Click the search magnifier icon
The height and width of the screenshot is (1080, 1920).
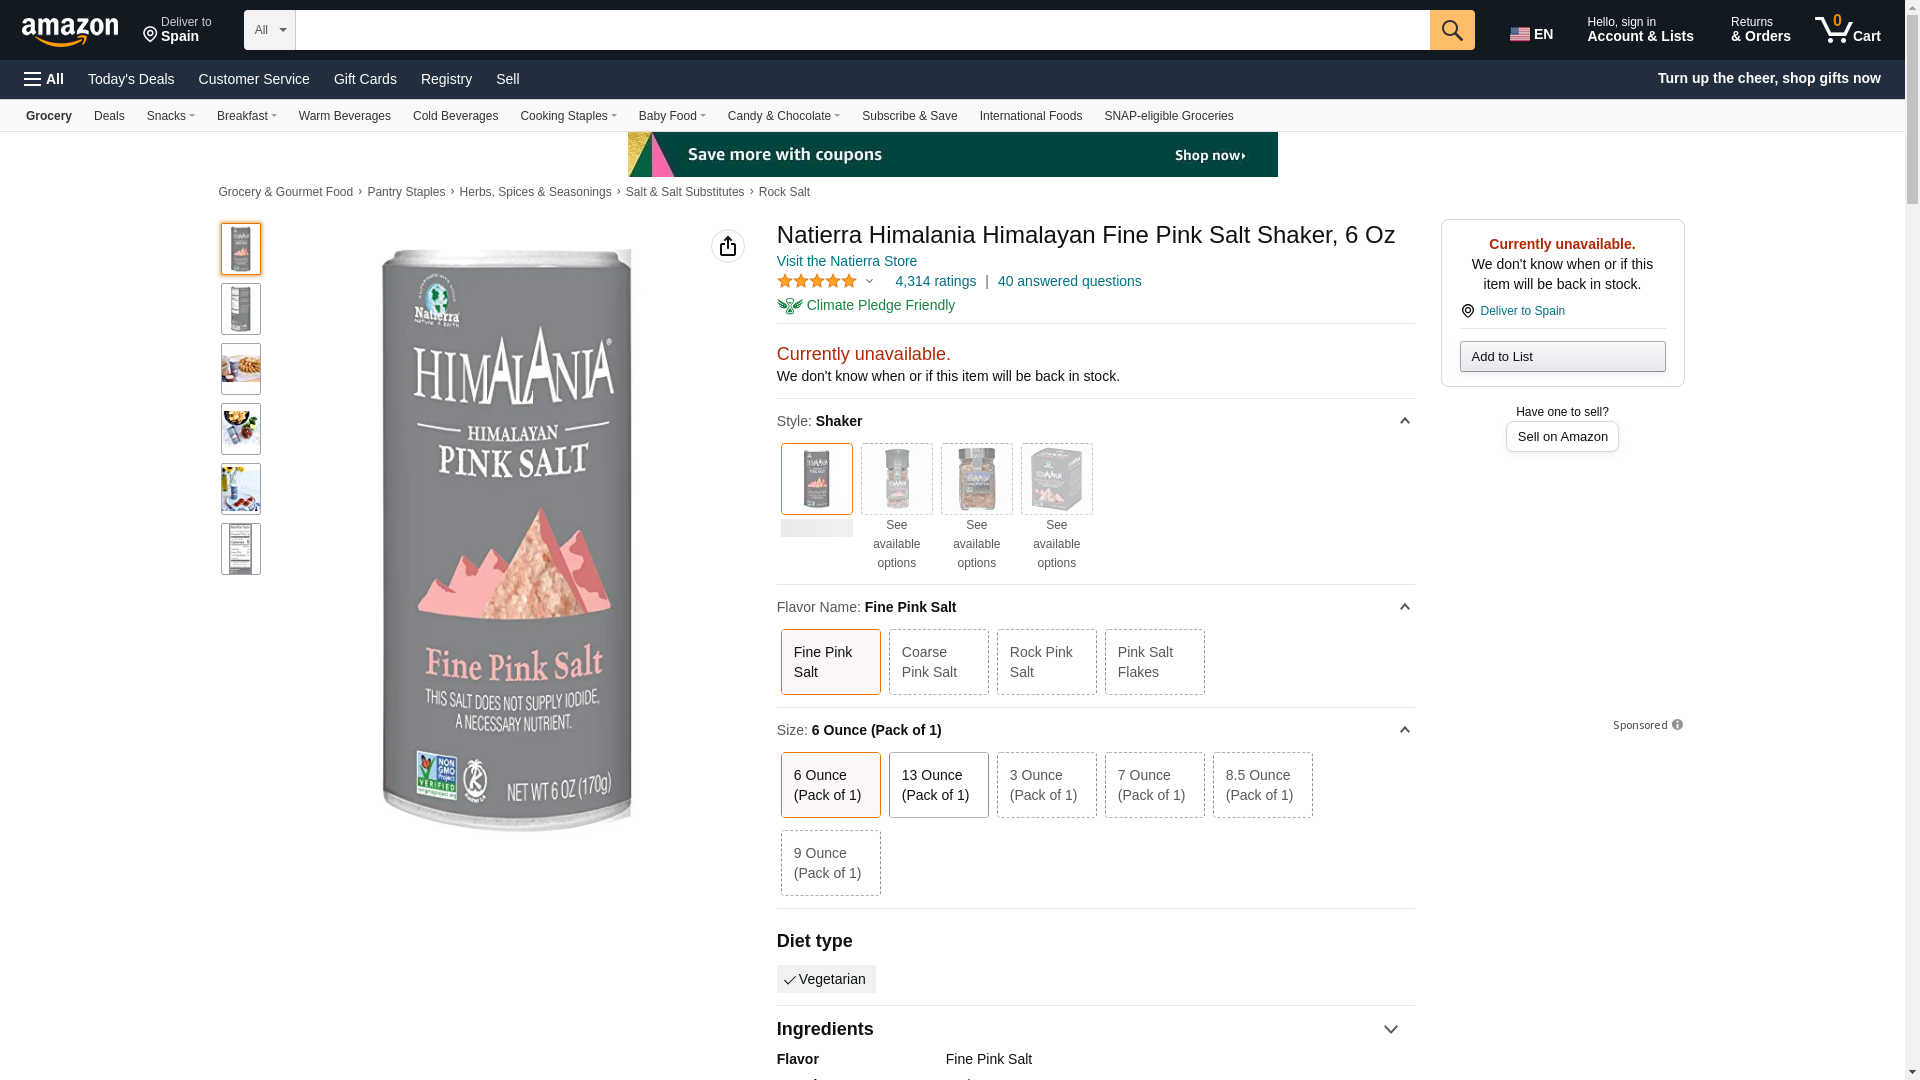pyautogui.click(x=1451, y=30)
